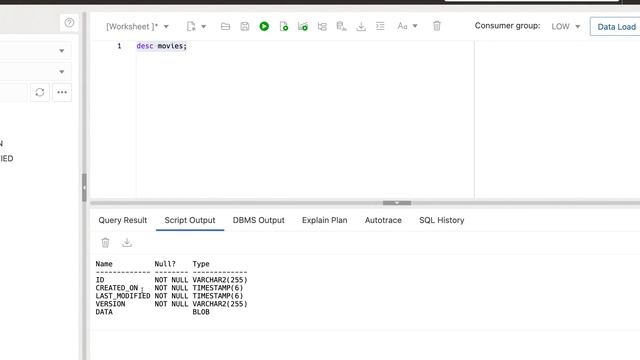The height and width of the screenshot is (360, 640).
Task: Download the script output
Action: click(127, 242)
